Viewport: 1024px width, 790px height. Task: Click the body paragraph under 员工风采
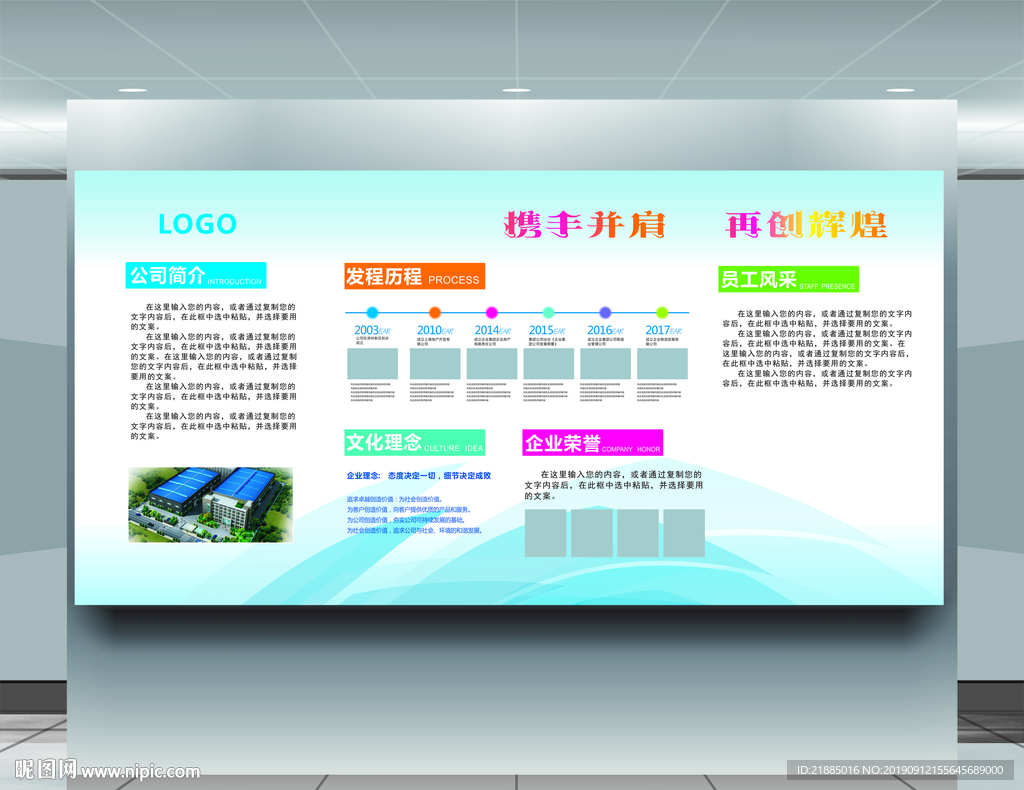coord(817,349)
